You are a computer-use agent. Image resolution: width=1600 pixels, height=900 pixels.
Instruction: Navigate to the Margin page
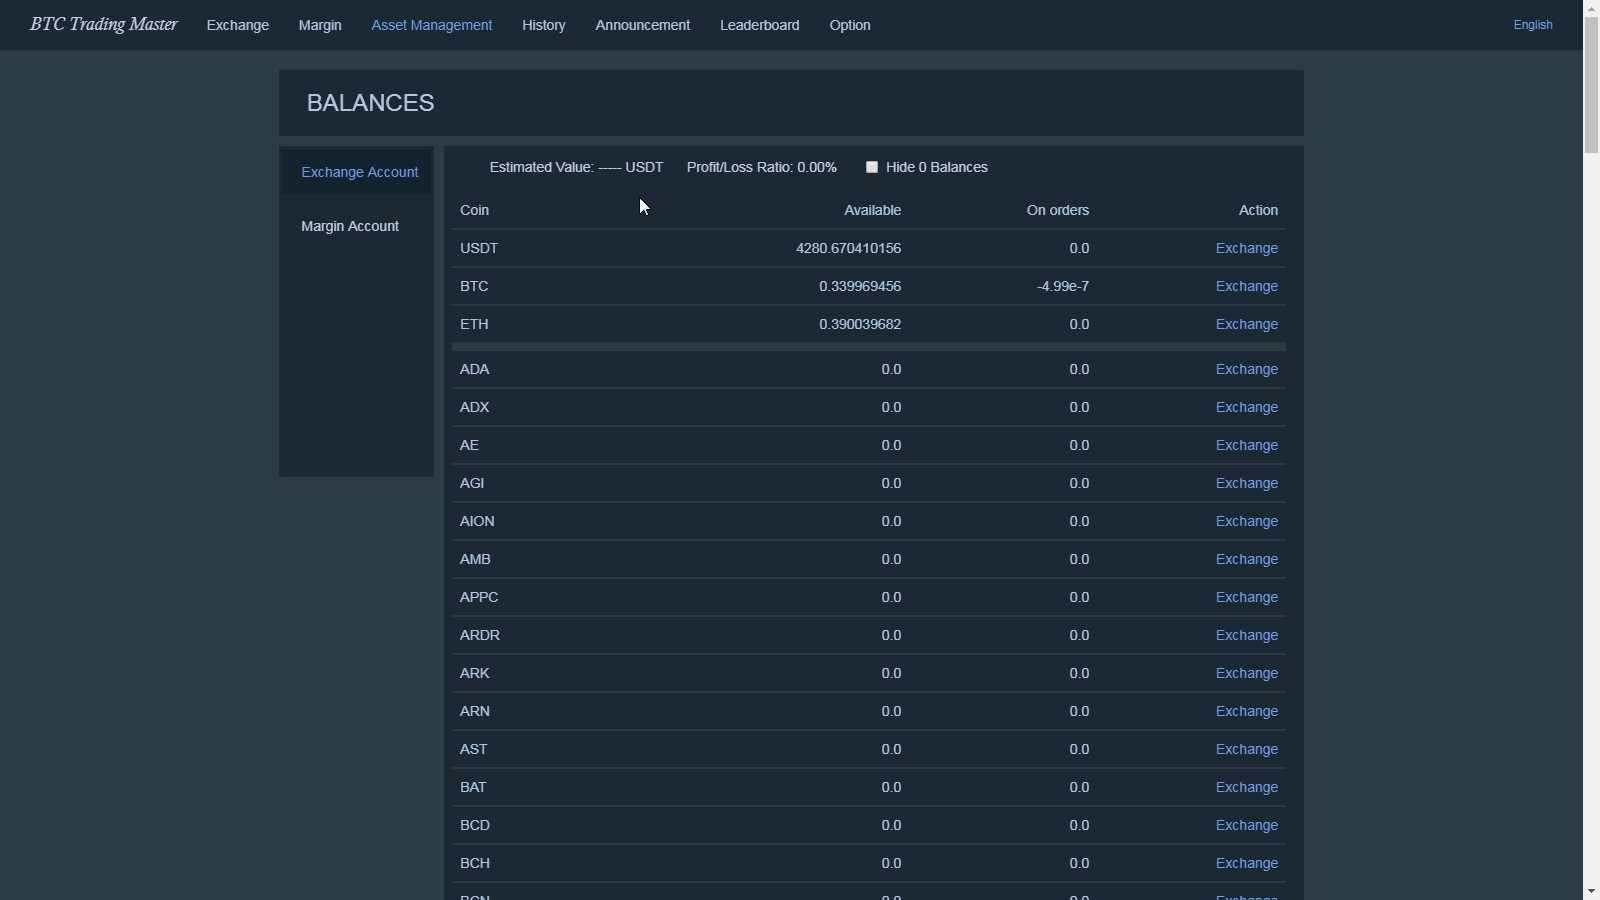319,25
